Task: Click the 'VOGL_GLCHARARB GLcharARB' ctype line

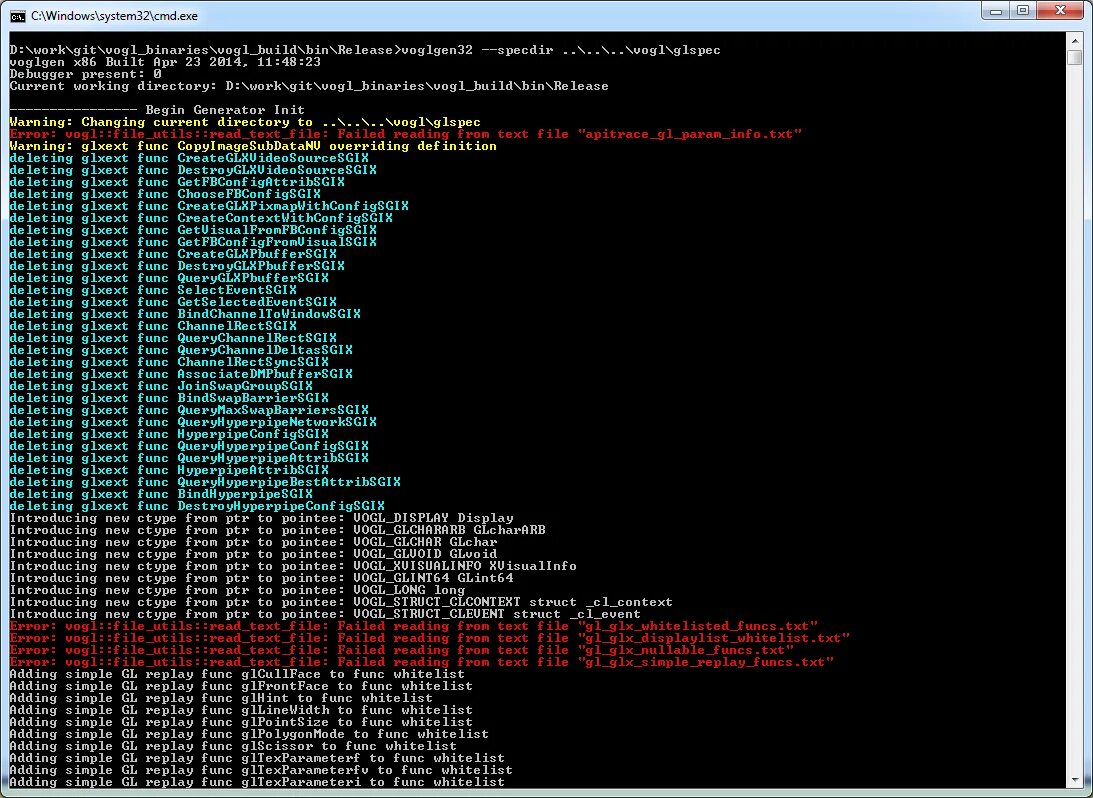Action: [277, 530]
